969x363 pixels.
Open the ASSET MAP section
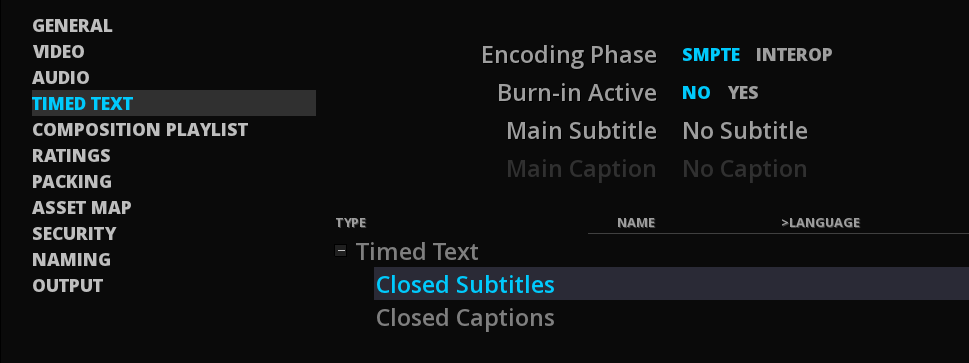point(82,207)
